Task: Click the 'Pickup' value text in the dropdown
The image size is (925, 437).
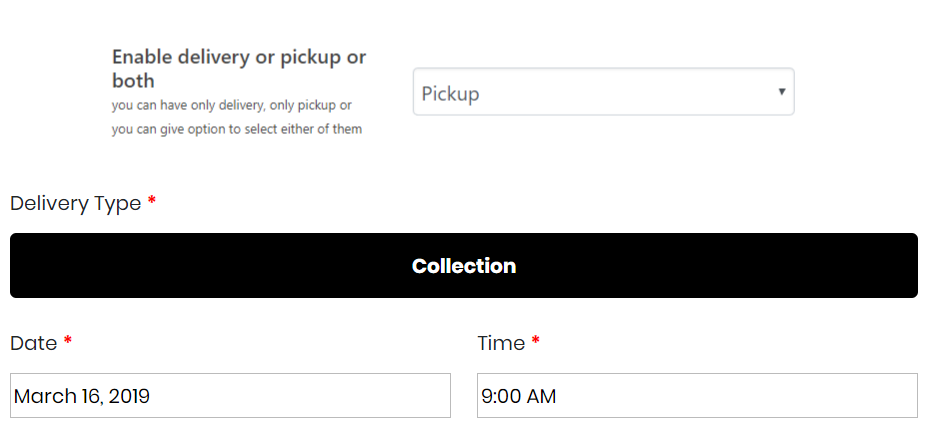Action: tap(451, 94)
